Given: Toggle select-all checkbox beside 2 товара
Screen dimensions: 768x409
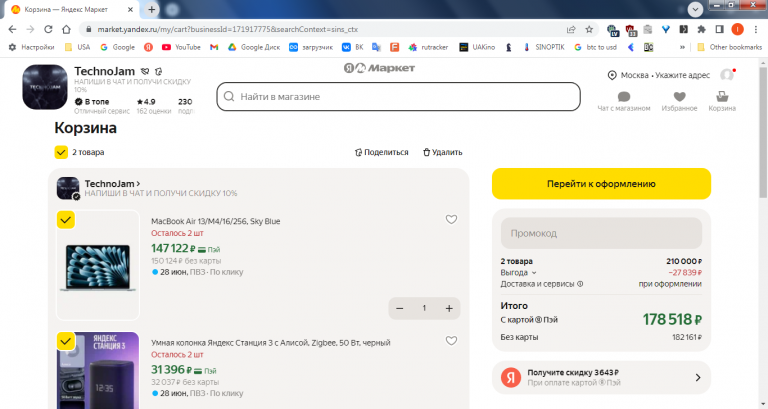Looking at the screenshot, I should [x=61, y=152].
